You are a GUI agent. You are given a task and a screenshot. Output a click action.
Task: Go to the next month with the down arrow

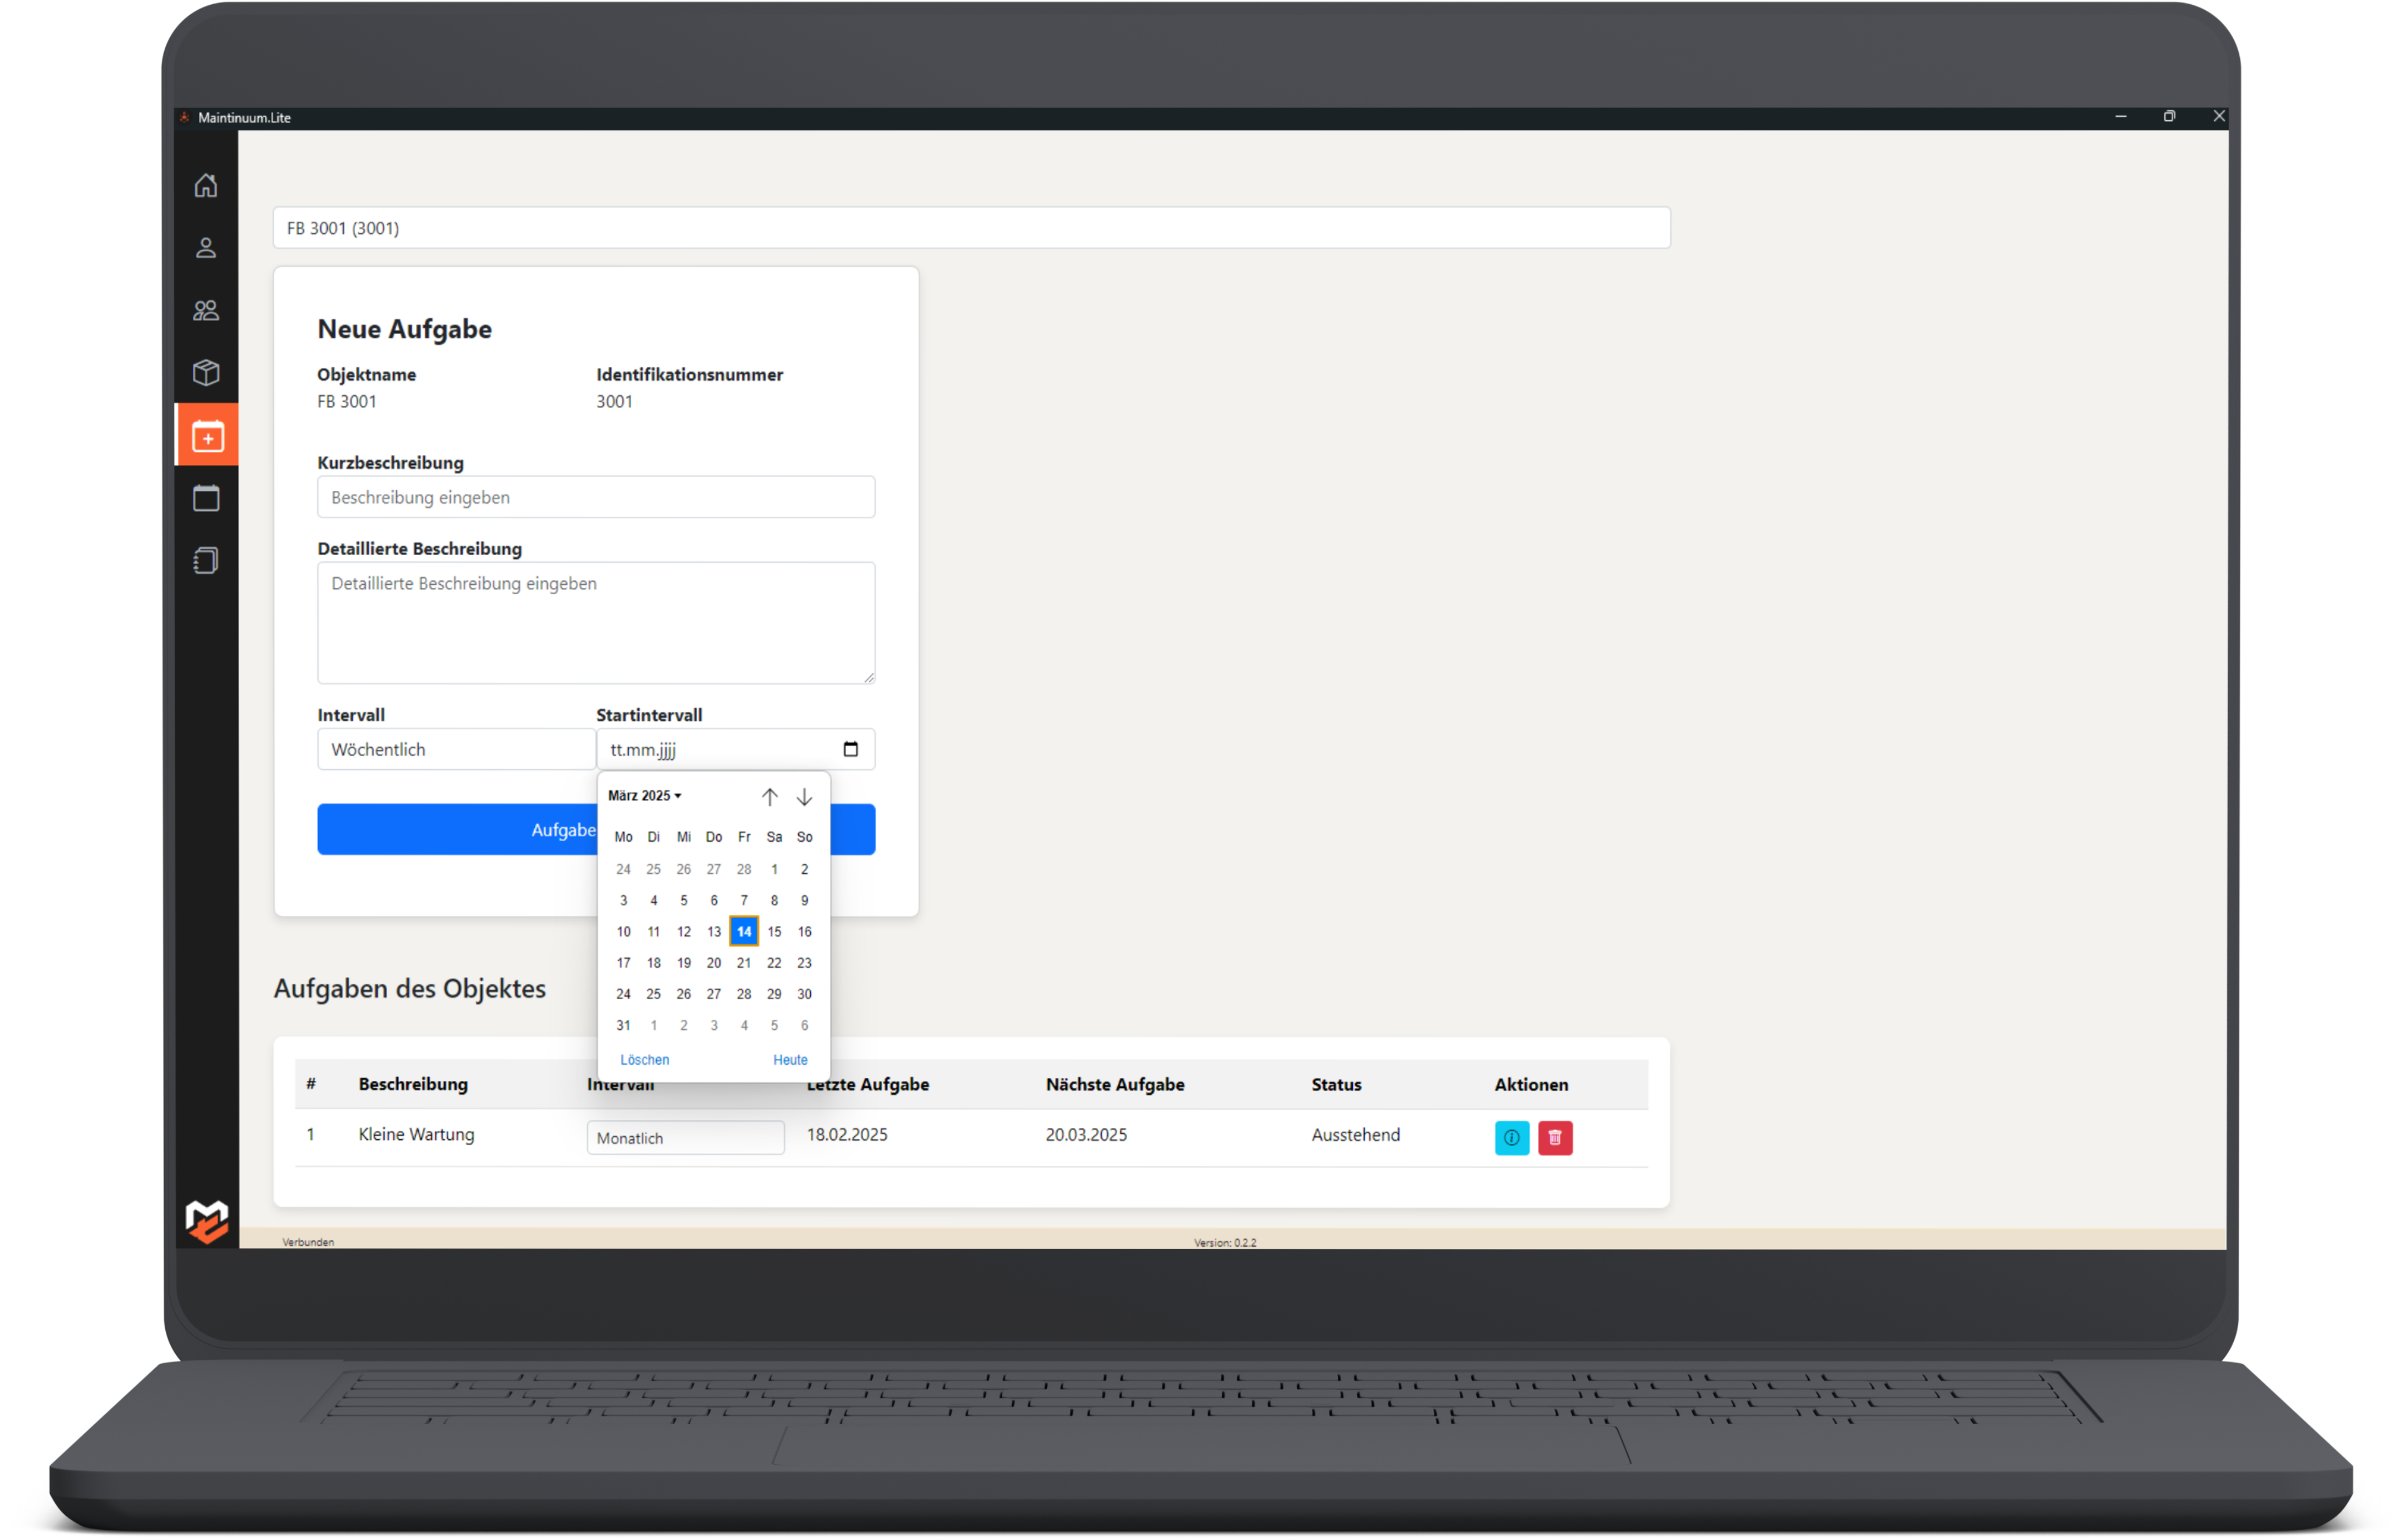click(x=804, y=797)
